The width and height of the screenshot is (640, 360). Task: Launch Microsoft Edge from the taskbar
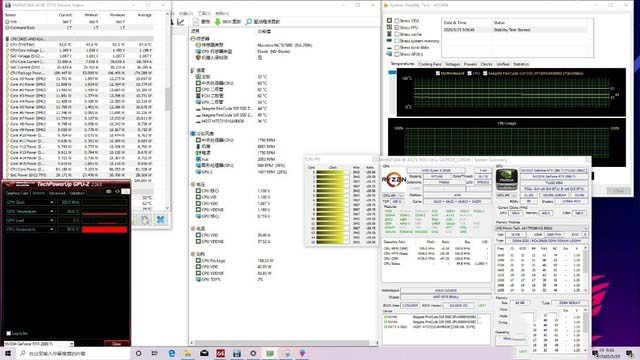click(x=172, y=353)
